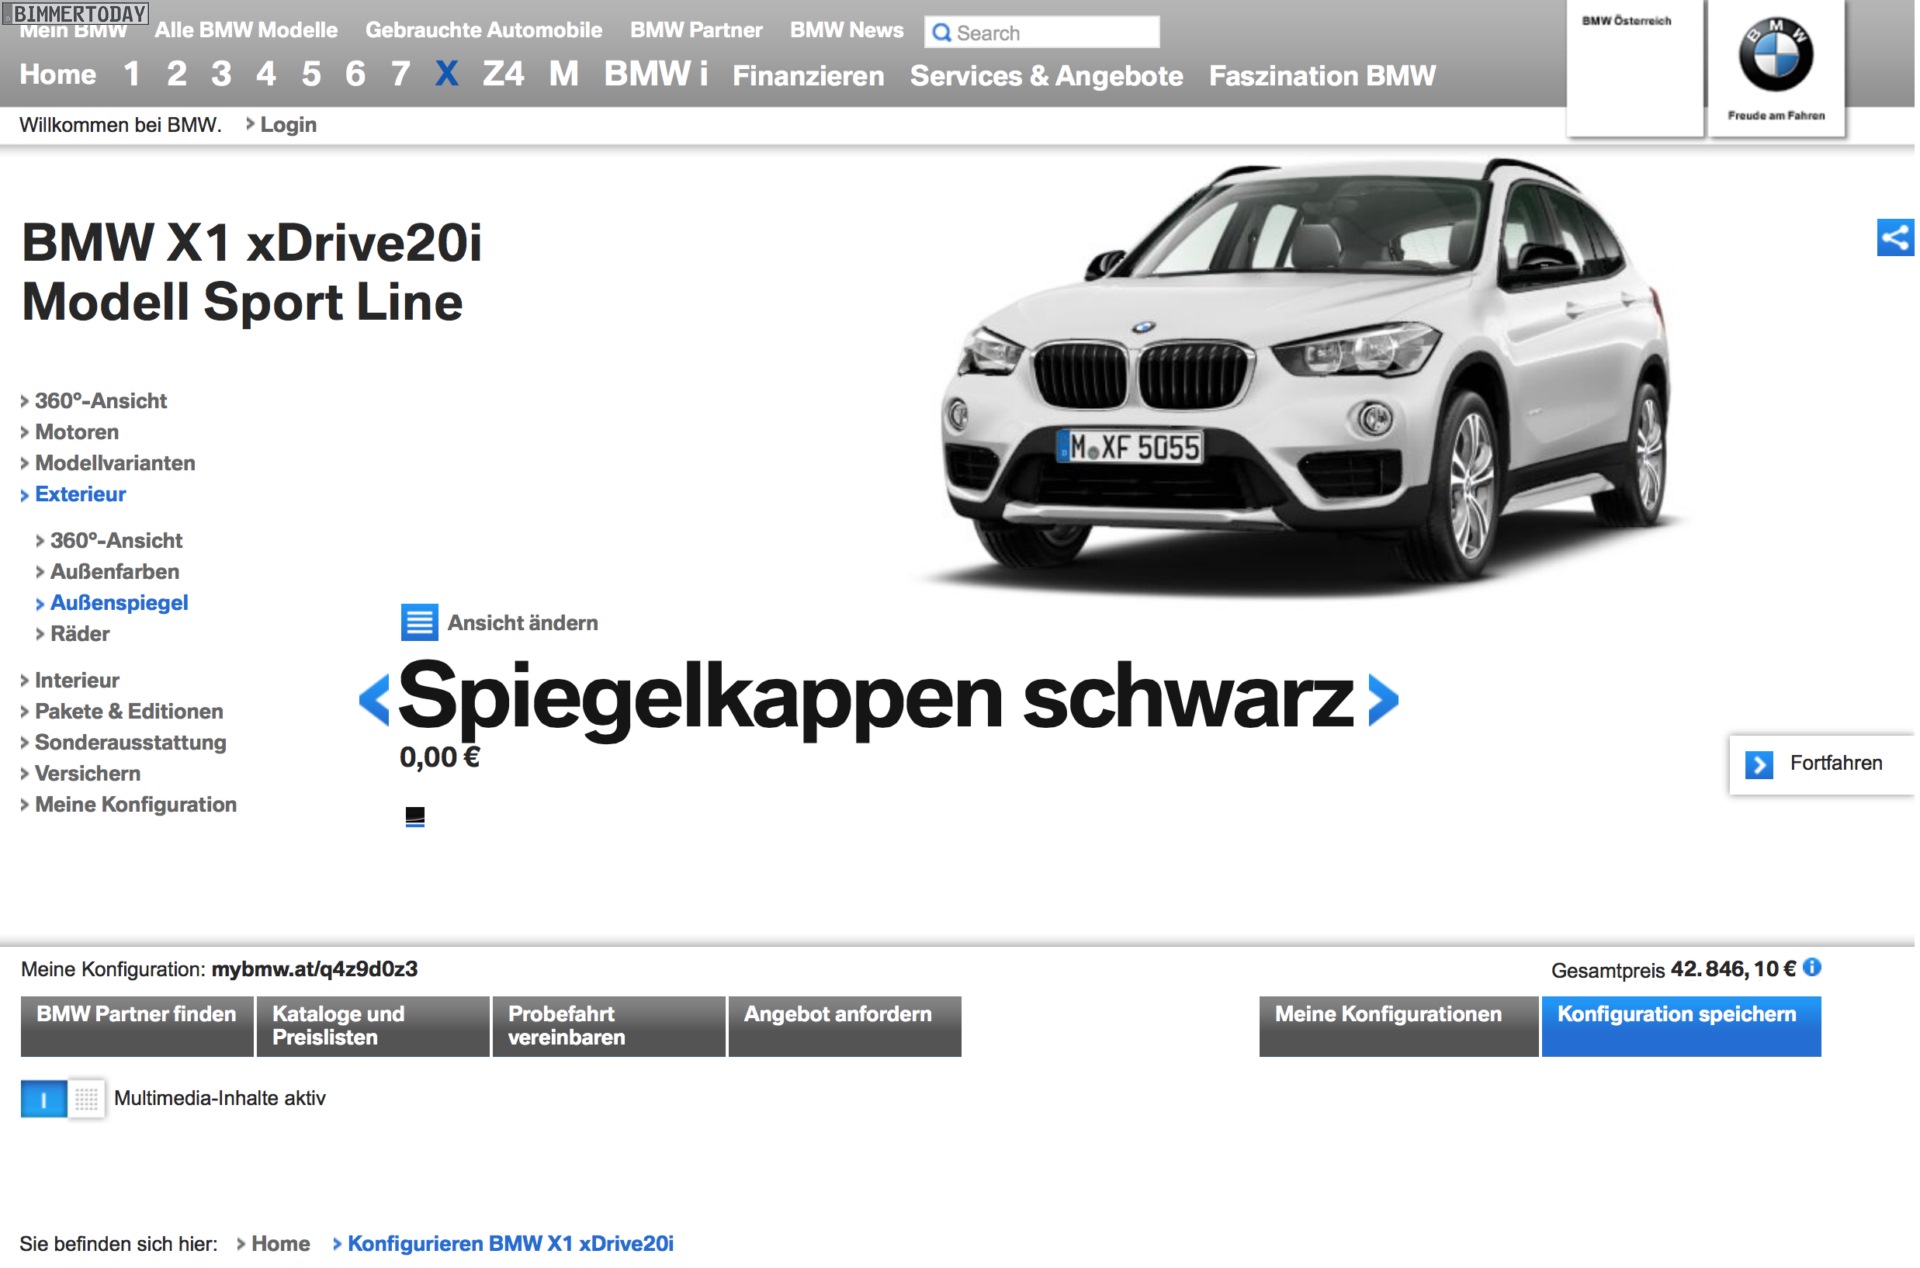Open the BMW Partner top link
Image resolution: width=1920 pixels, height=1268 pixels.
coord(696,30)
